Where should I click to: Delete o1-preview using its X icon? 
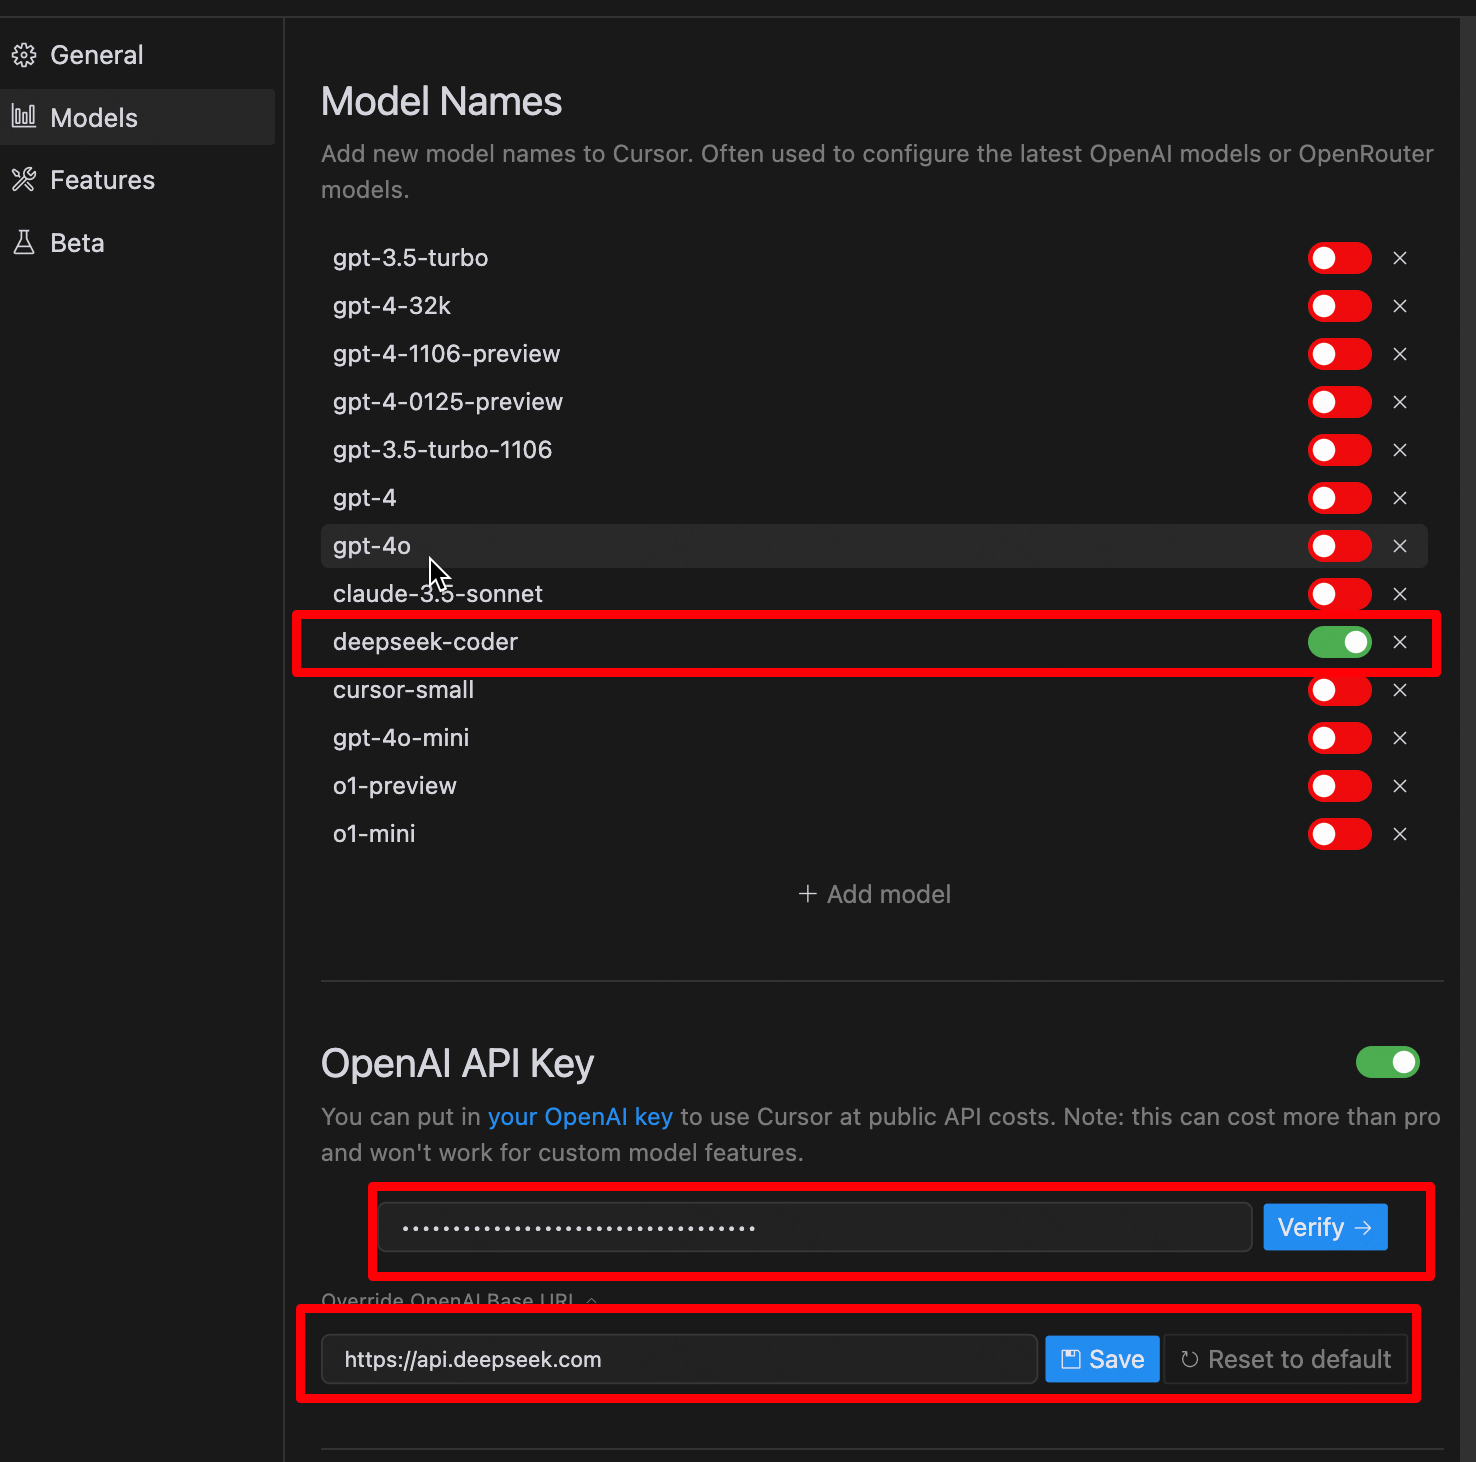pos(1400,786)
